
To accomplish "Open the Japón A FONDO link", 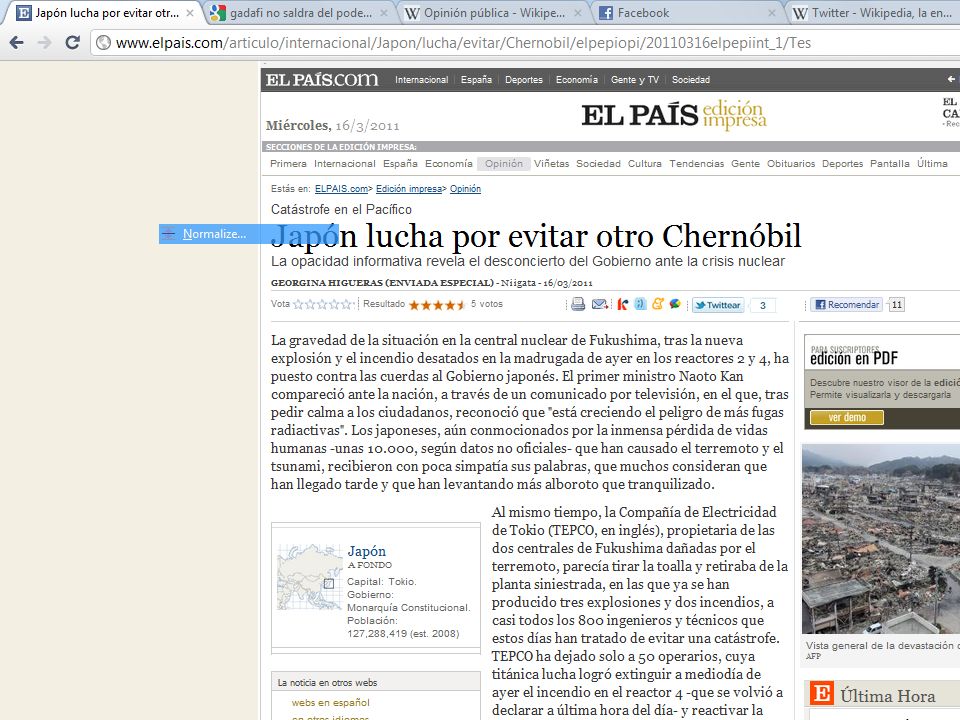I will point(367,551).
